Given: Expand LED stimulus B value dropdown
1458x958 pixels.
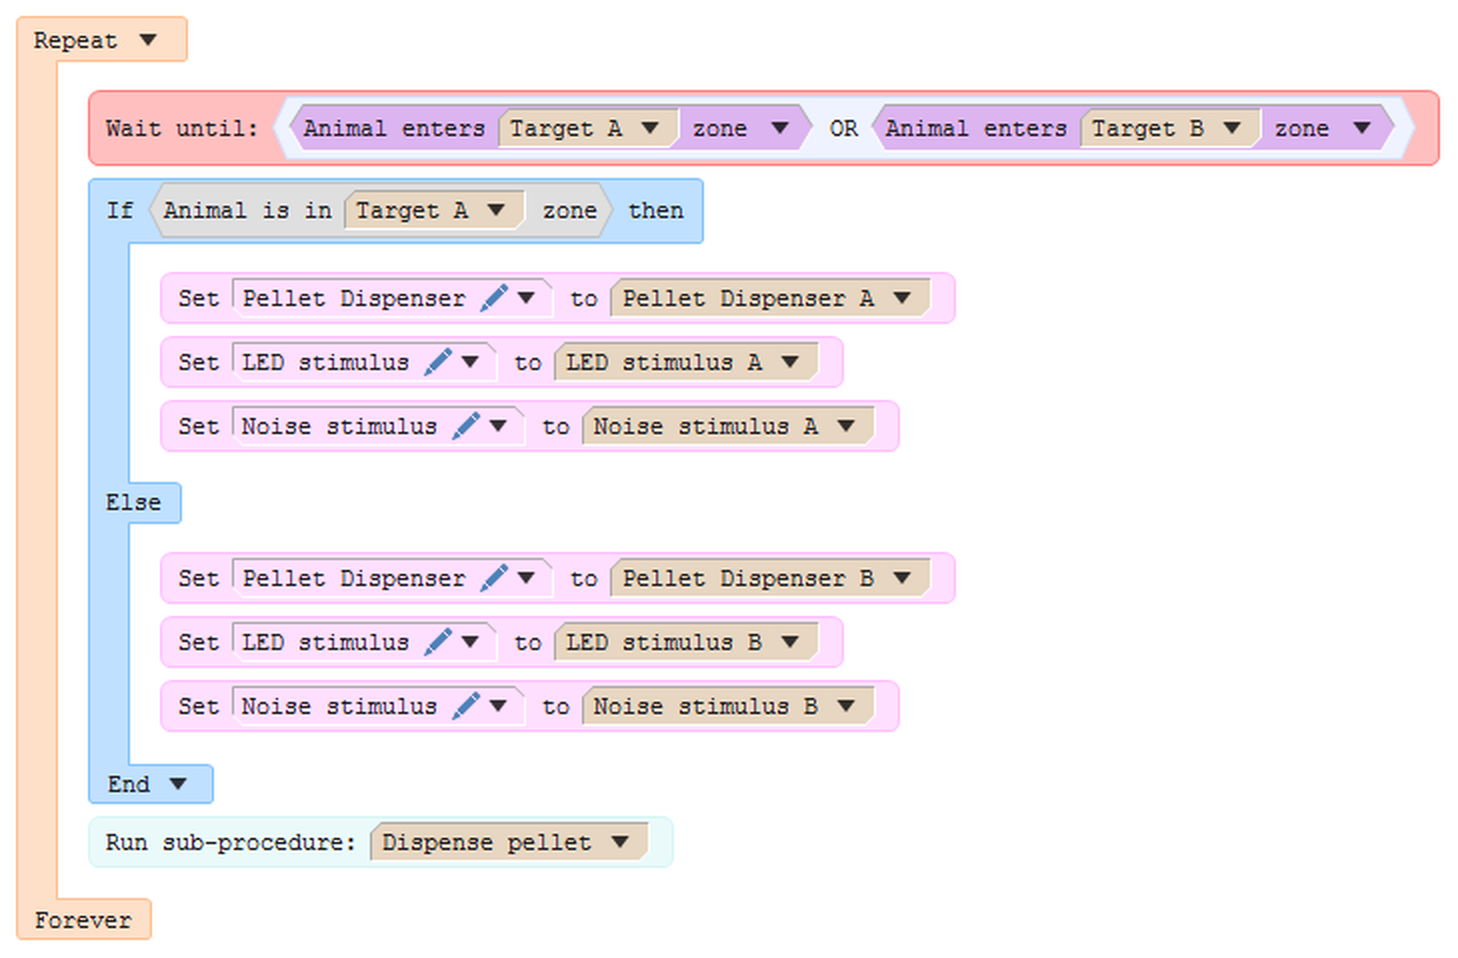Looking at the screenshot, I should pyautogui.click(x=790, y=642).
